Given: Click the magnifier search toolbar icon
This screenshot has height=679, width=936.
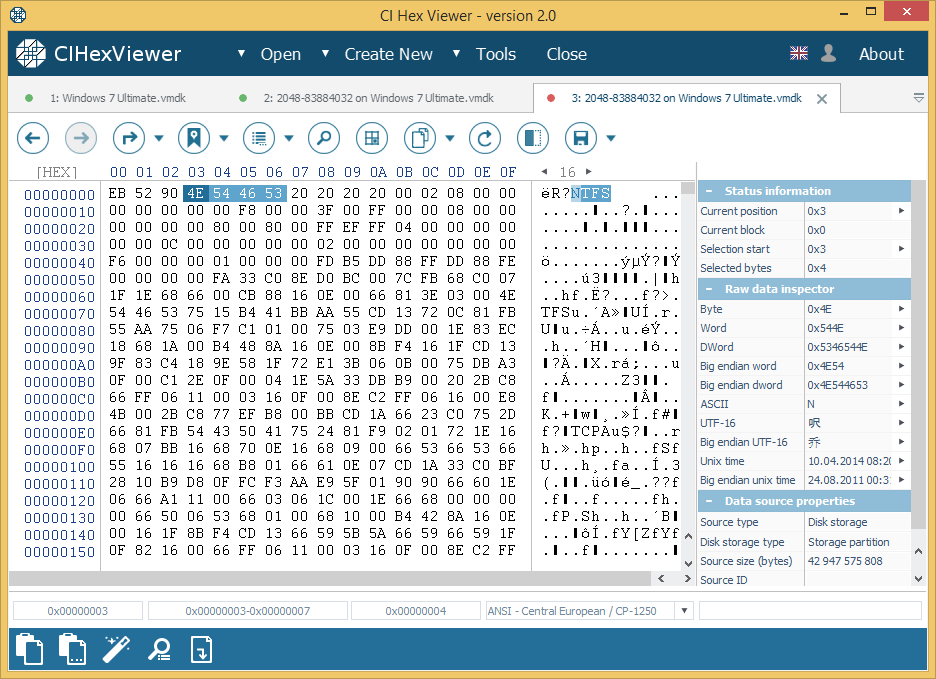Looking at the screenshot, I should click(x=324, y=139).
